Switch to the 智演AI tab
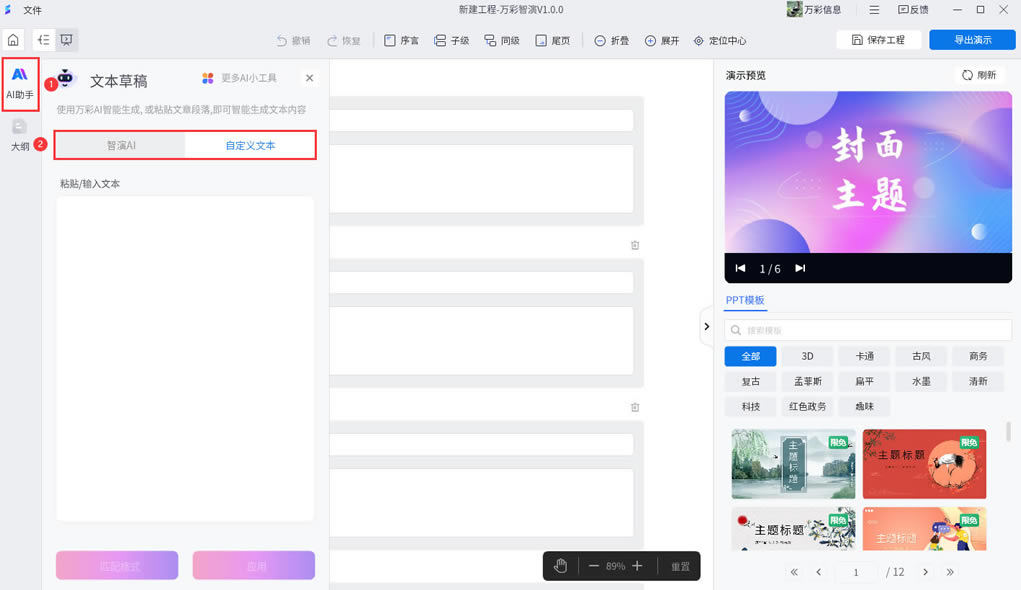The height and width of the screenshot is (590, 1021). tap(121, 145)
